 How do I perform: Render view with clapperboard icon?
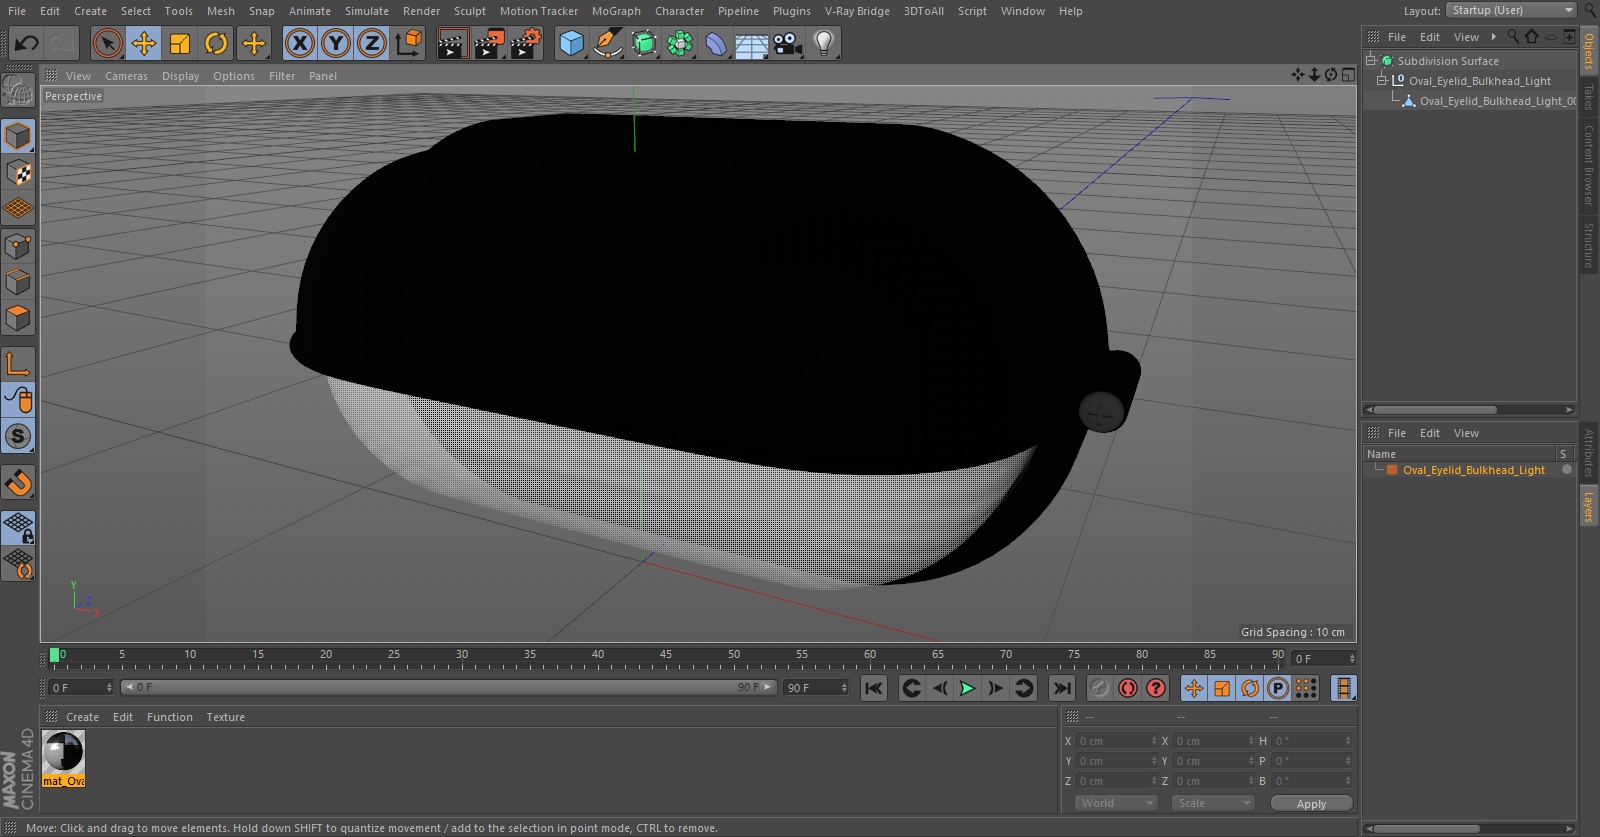(452, 43)
